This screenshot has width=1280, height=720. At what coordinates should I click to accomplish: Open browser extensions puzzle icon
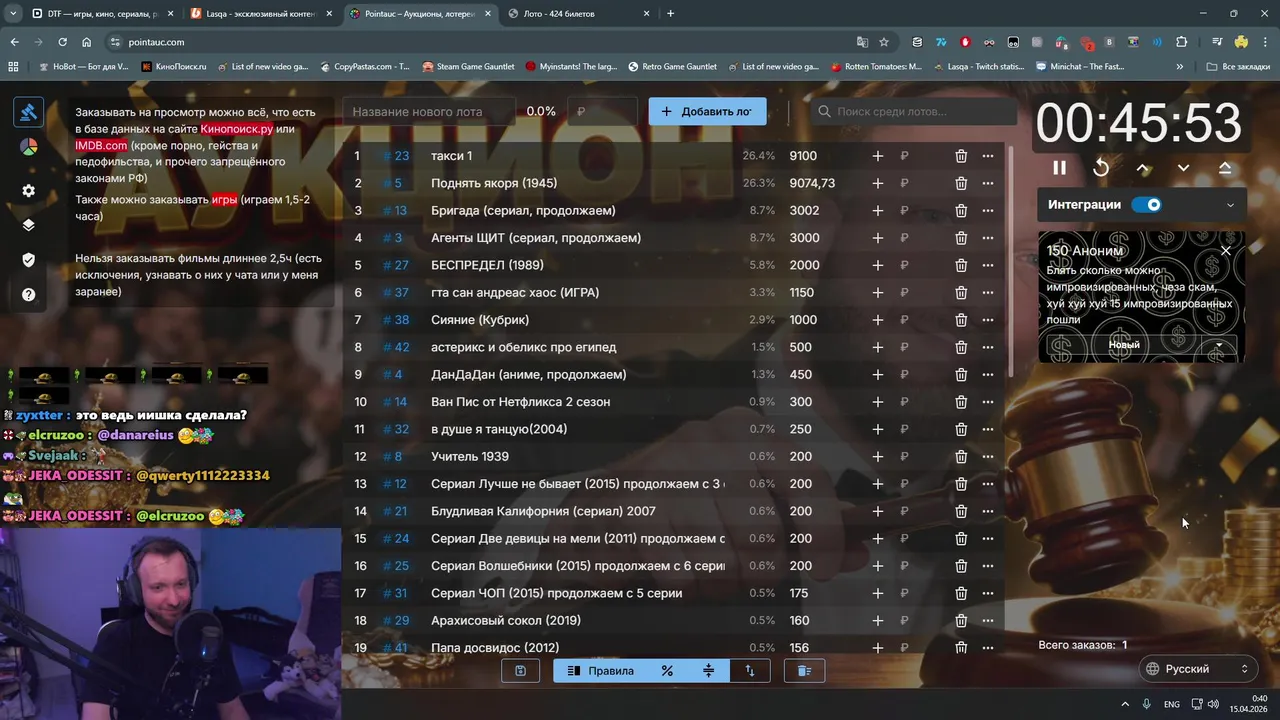(x=1182, y=42)
